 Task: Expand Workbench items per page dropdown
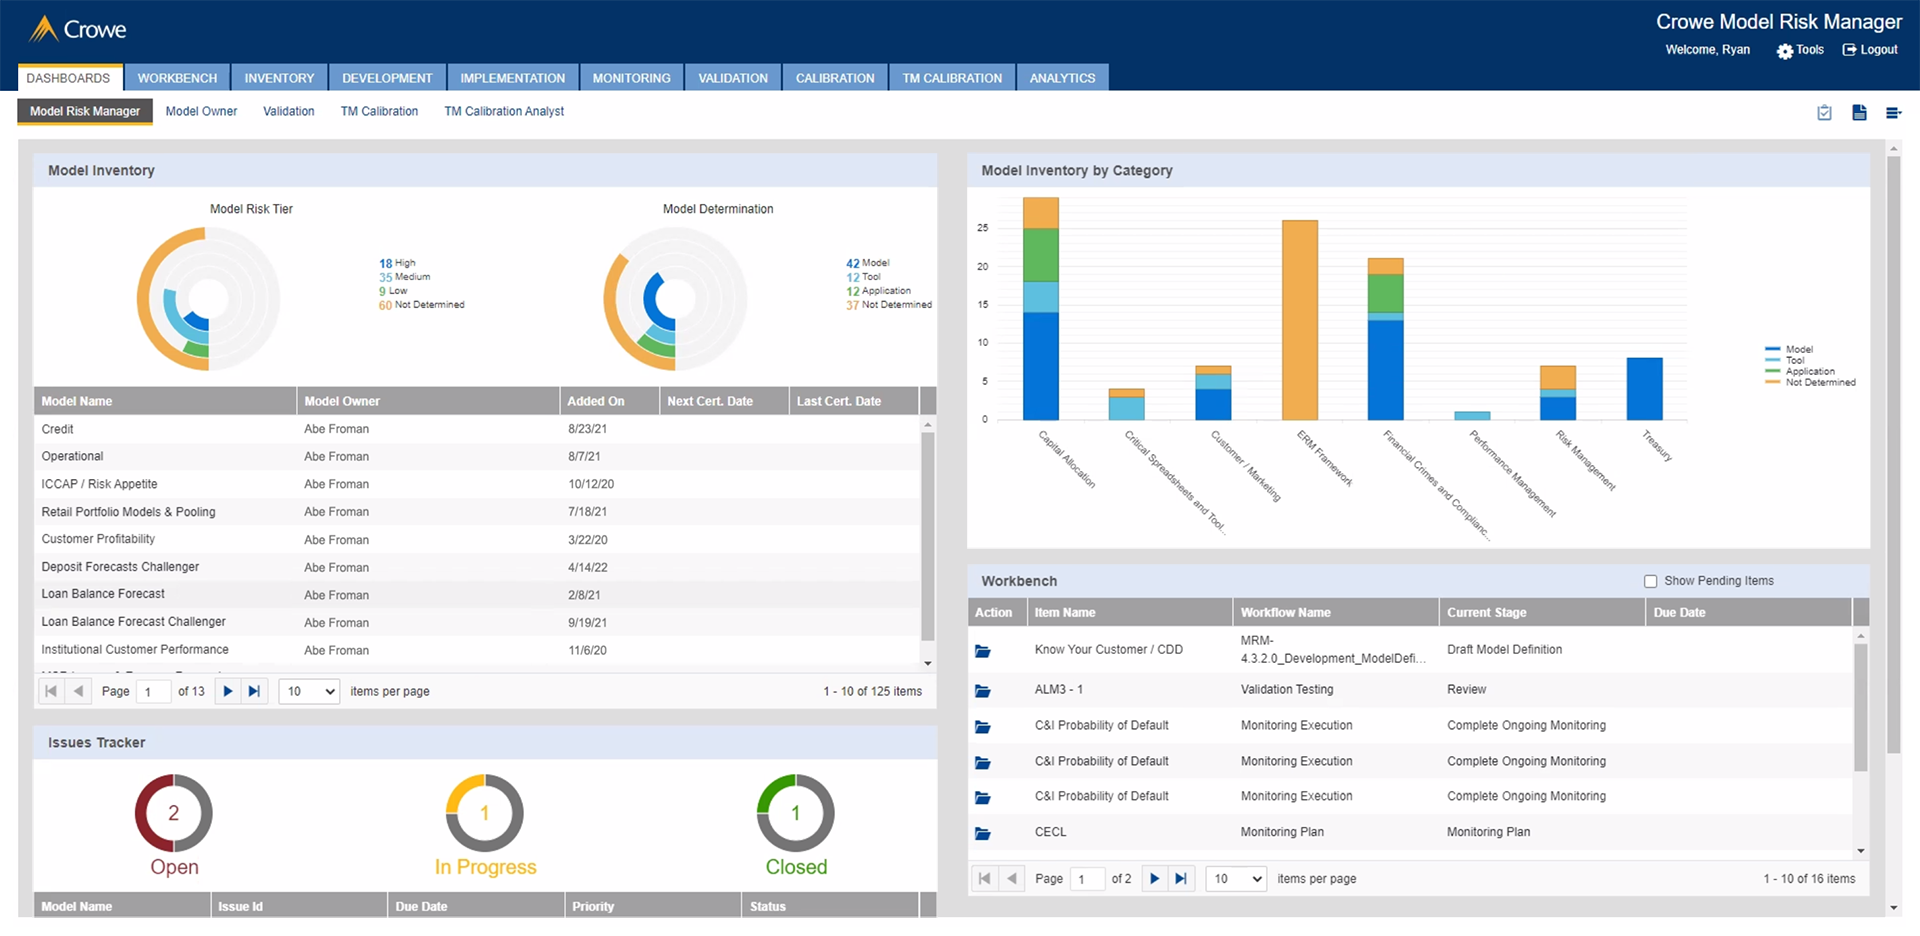pyautogui.click(x=1236, y=879)
